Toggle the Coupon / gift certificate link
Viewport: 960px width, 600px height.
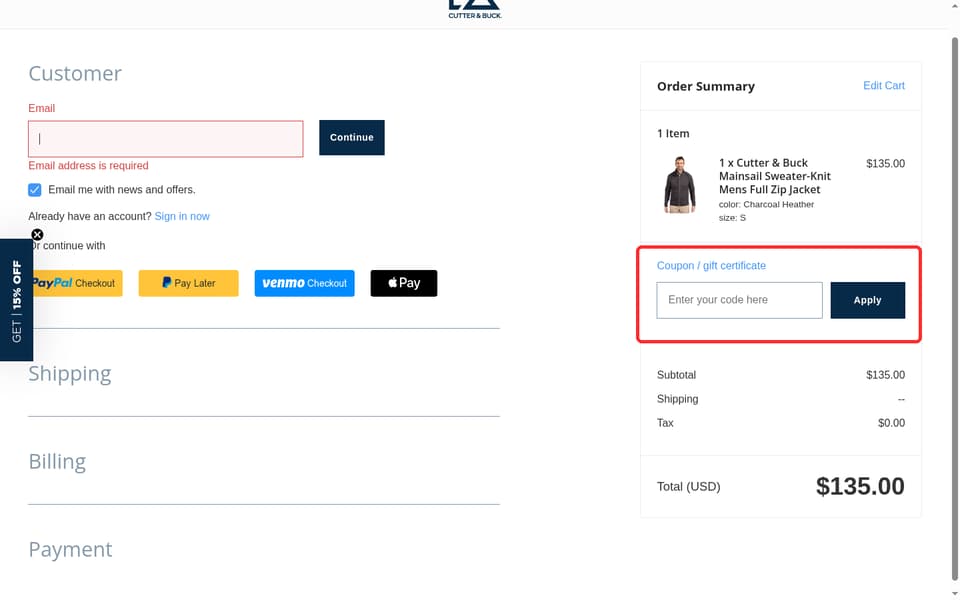(711, 266)
